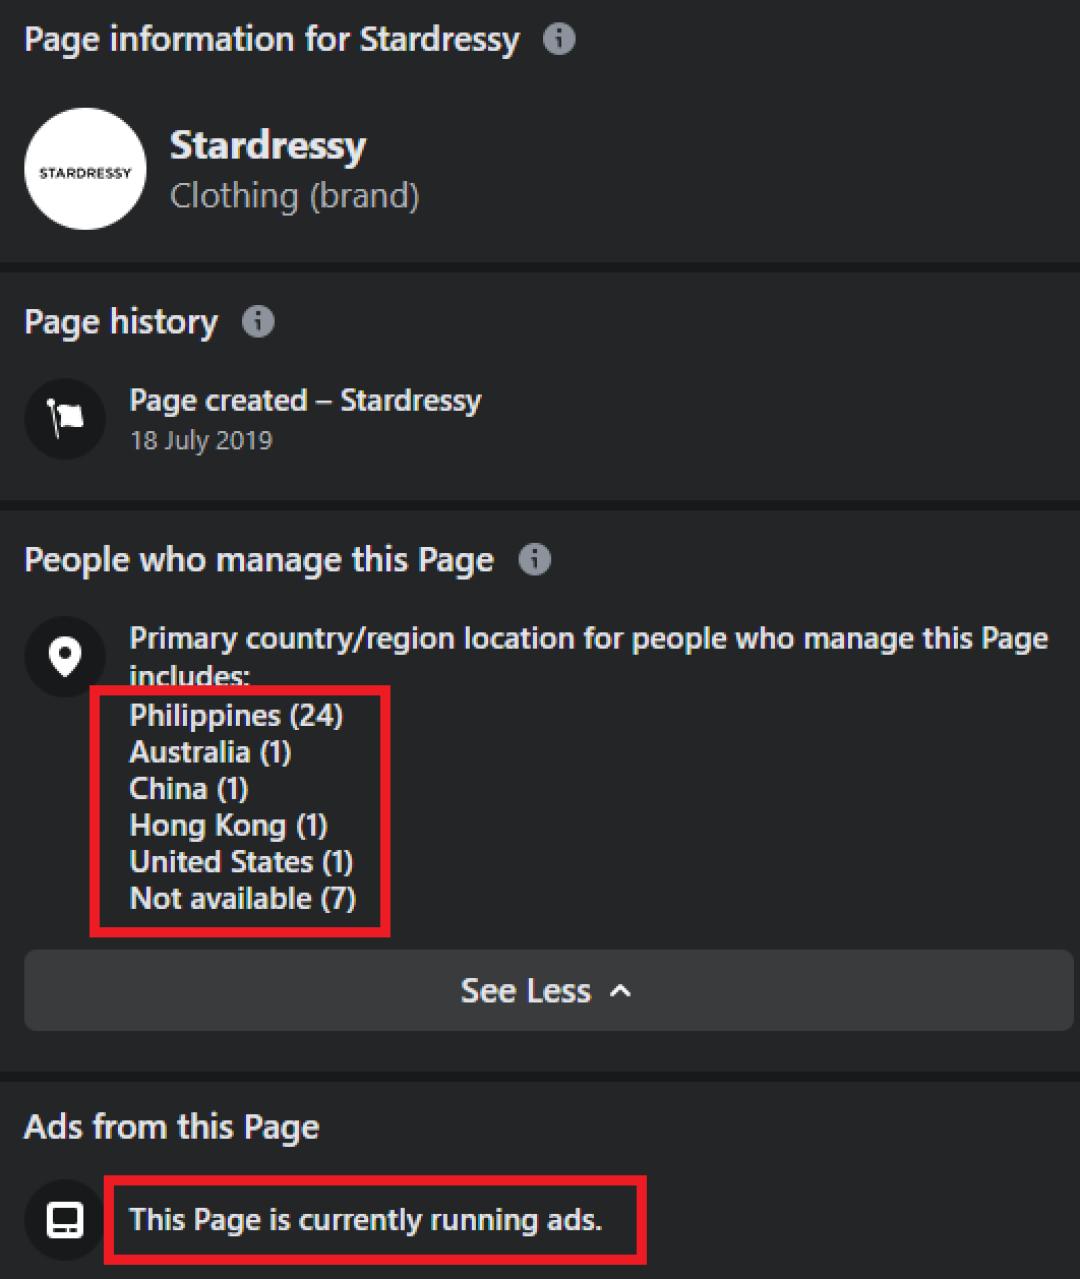This screenshot has width=1080, height=1279.
Task: Click the ads monitor icon
Action: coord(65,1220)
